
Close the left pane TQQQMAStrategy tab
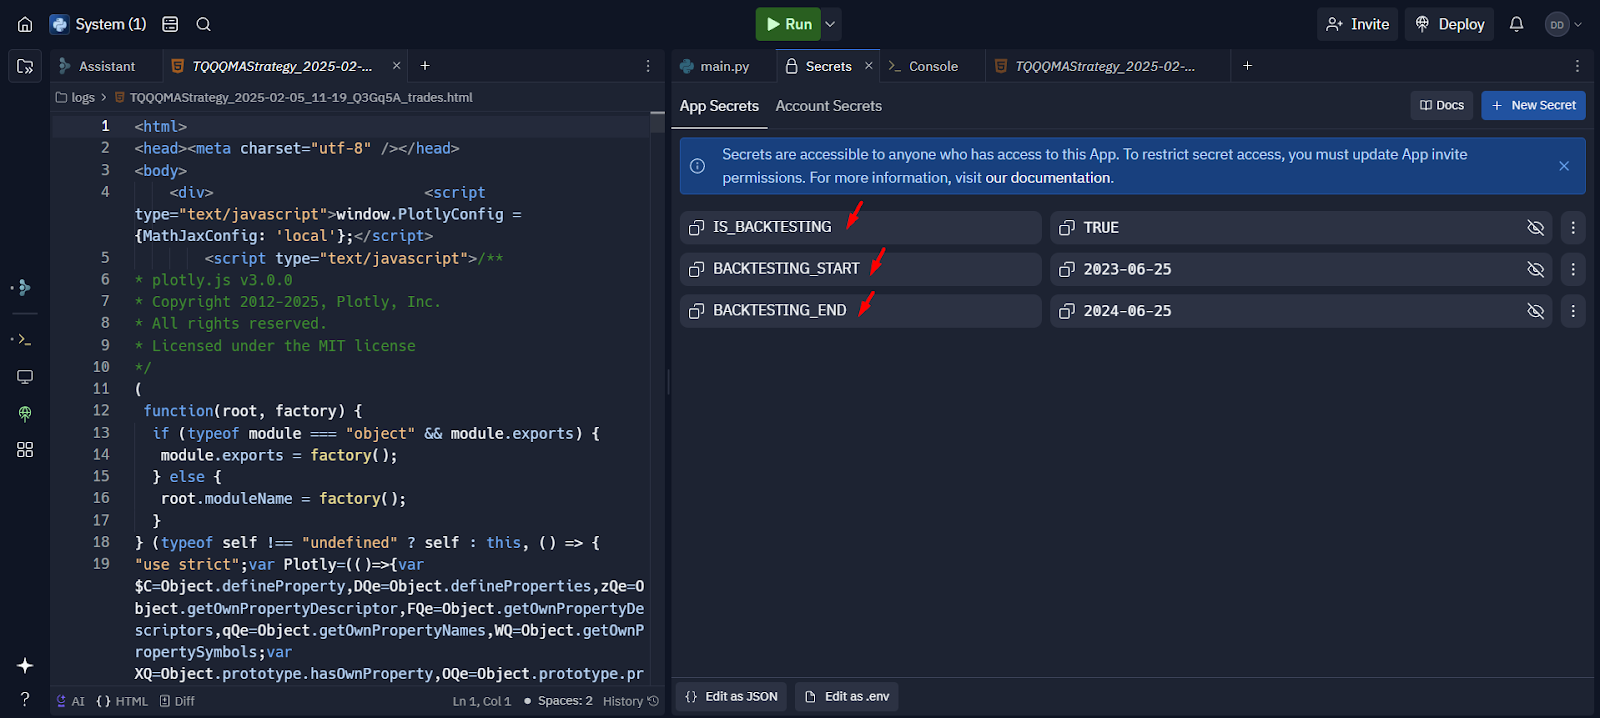click(x=396, y=66)
